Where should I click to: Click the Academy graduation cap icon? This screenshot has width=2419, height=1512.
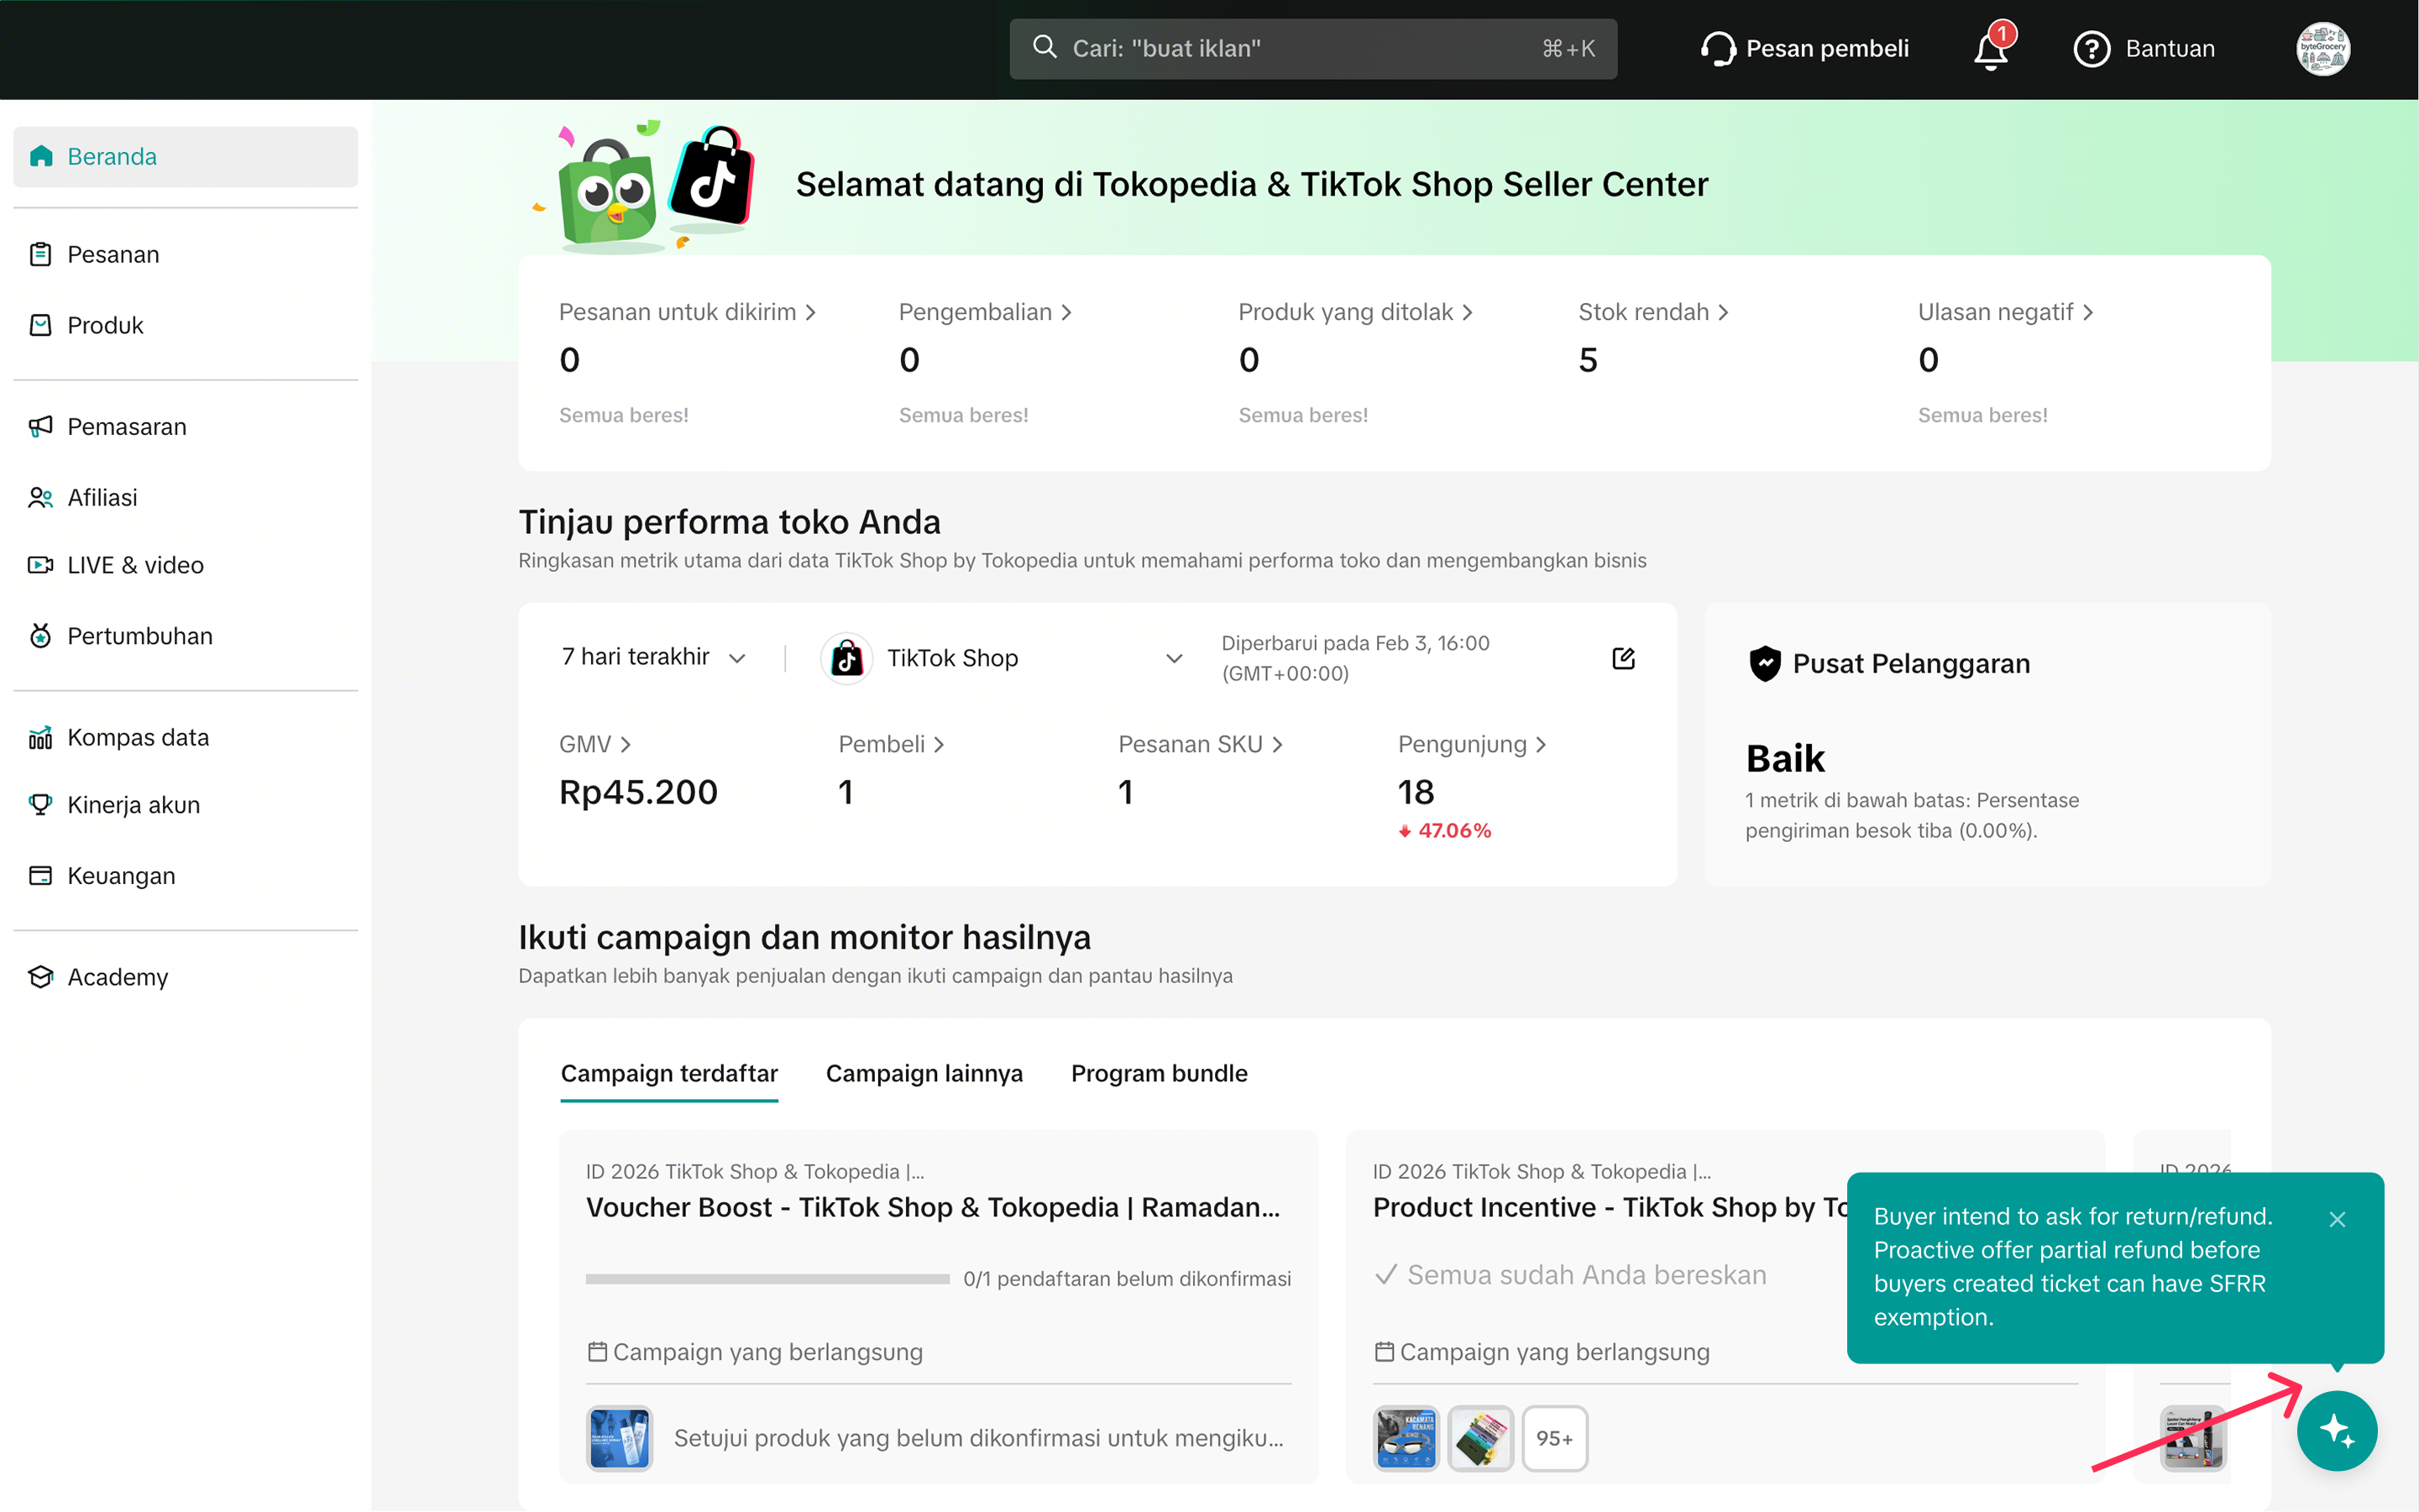coord(41,977)
